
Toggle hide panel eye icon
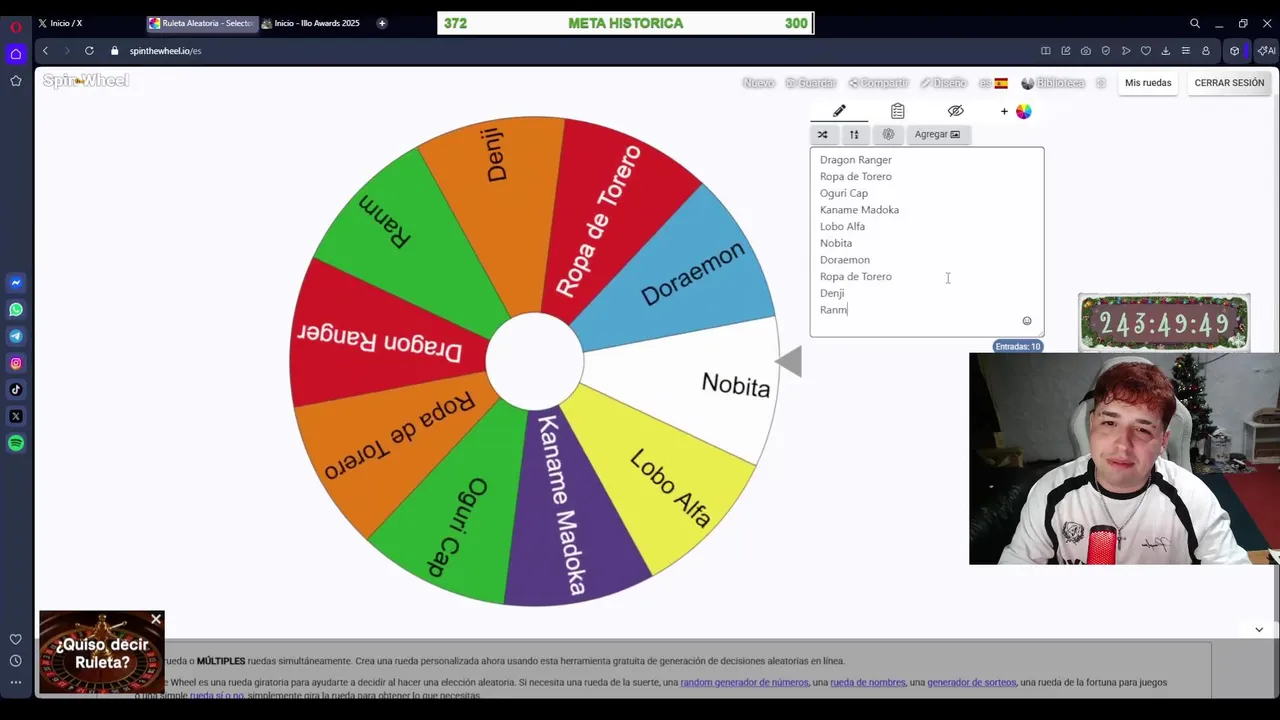tap(956, 111)
